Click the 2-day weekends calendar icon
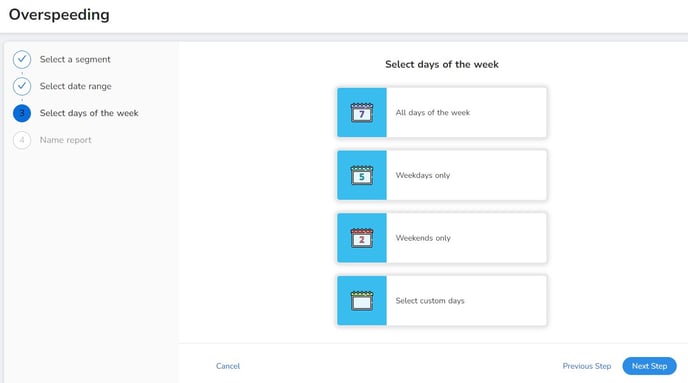The image size is (688, 383). [362, 238]
